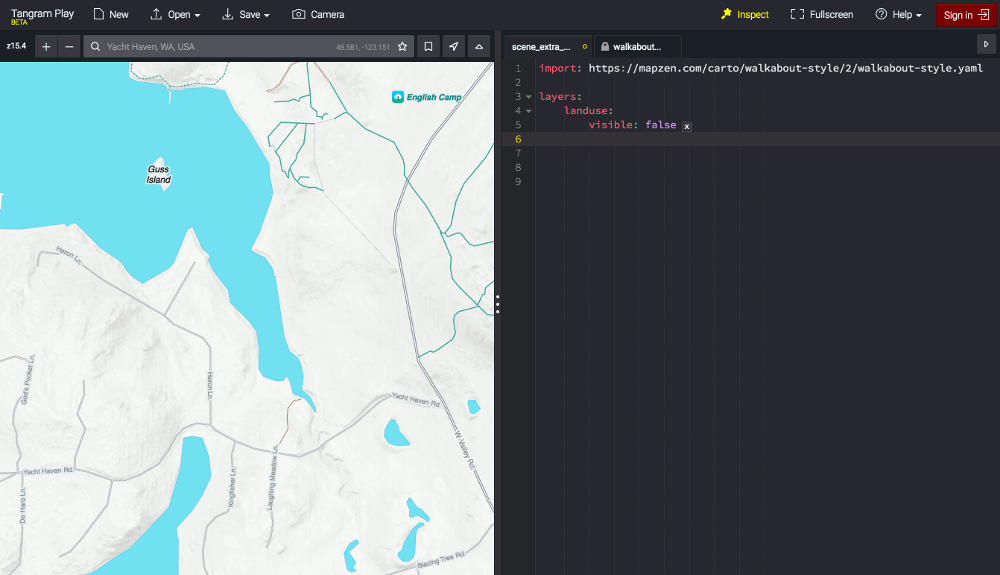Click the Sign in button
The width and height of the screenshot is (1000, 575).
coord(966,15)
